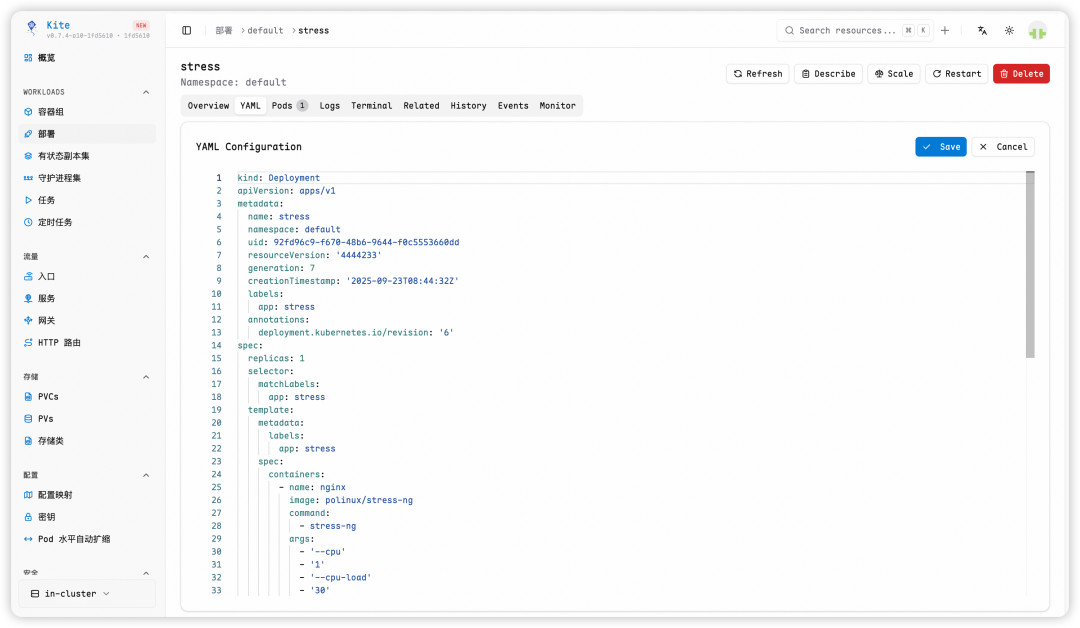Click the Kite logo icon
1080x628 pixels.
tap(31, 29)
